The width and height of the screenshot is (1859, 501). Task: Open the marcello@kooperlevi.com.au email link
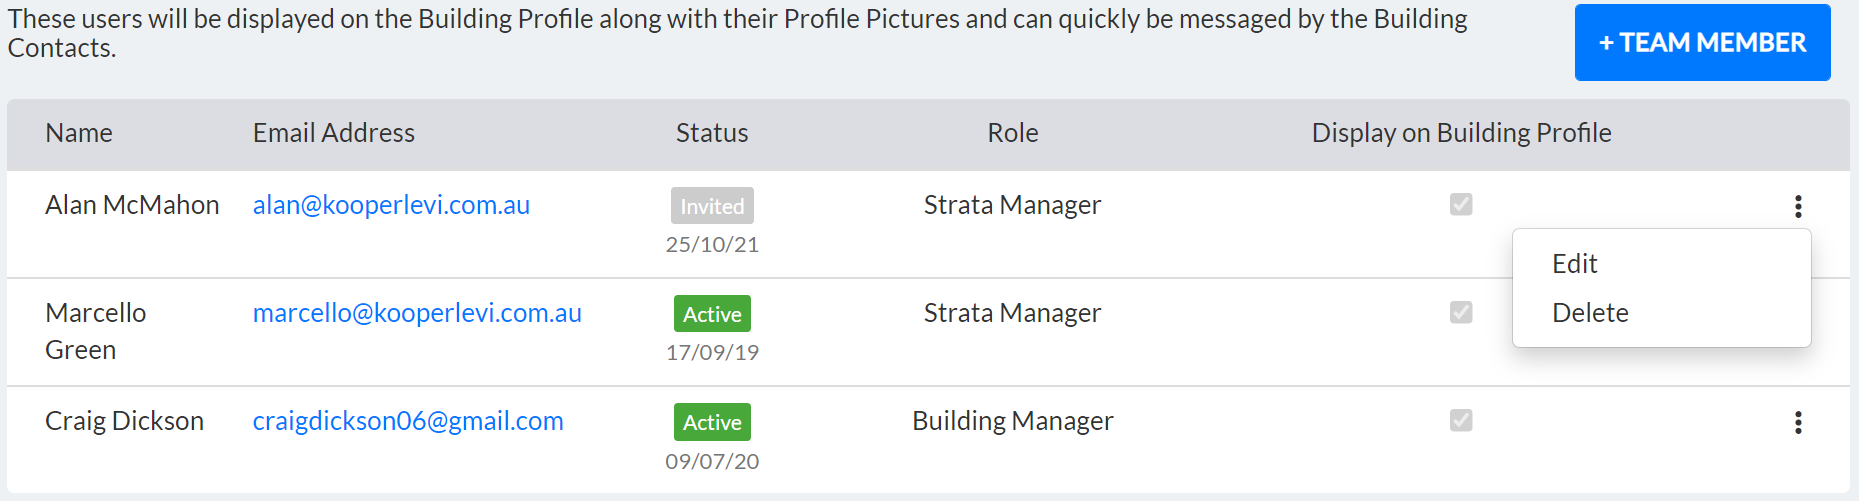[417, 313]
